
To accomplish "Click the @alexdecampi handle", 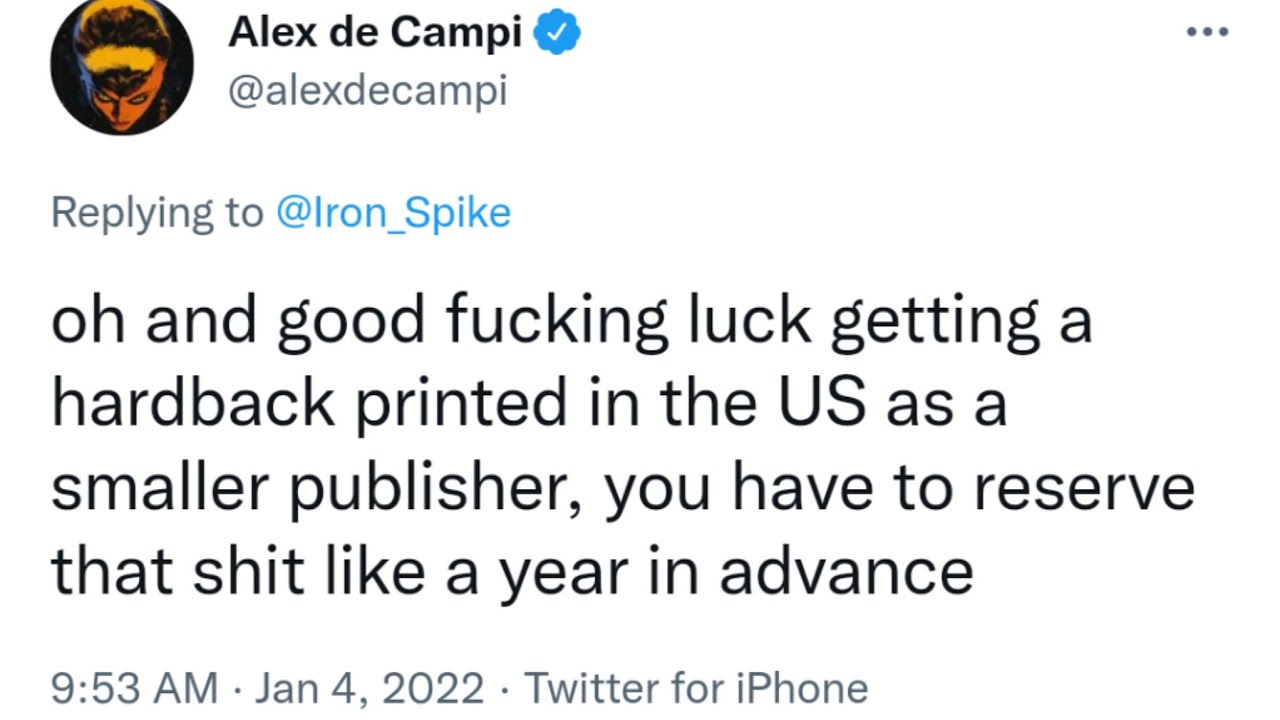I will tap(367, 92).
